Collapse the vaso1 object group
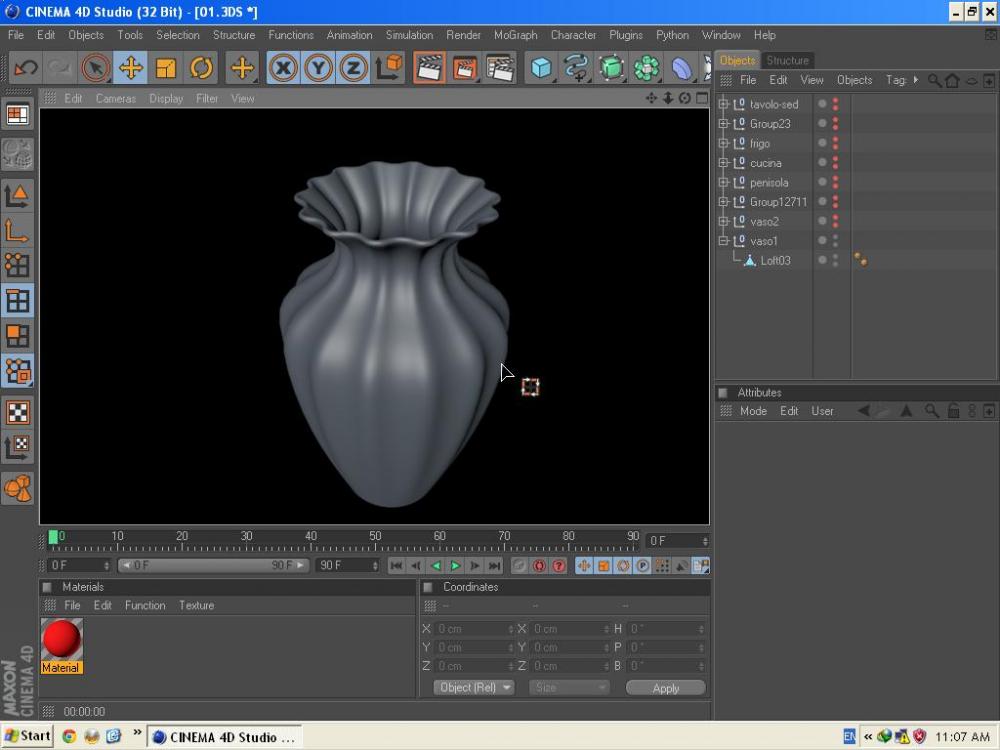The width and height of the screenshot is (1000, 750). tap(724, 241)
